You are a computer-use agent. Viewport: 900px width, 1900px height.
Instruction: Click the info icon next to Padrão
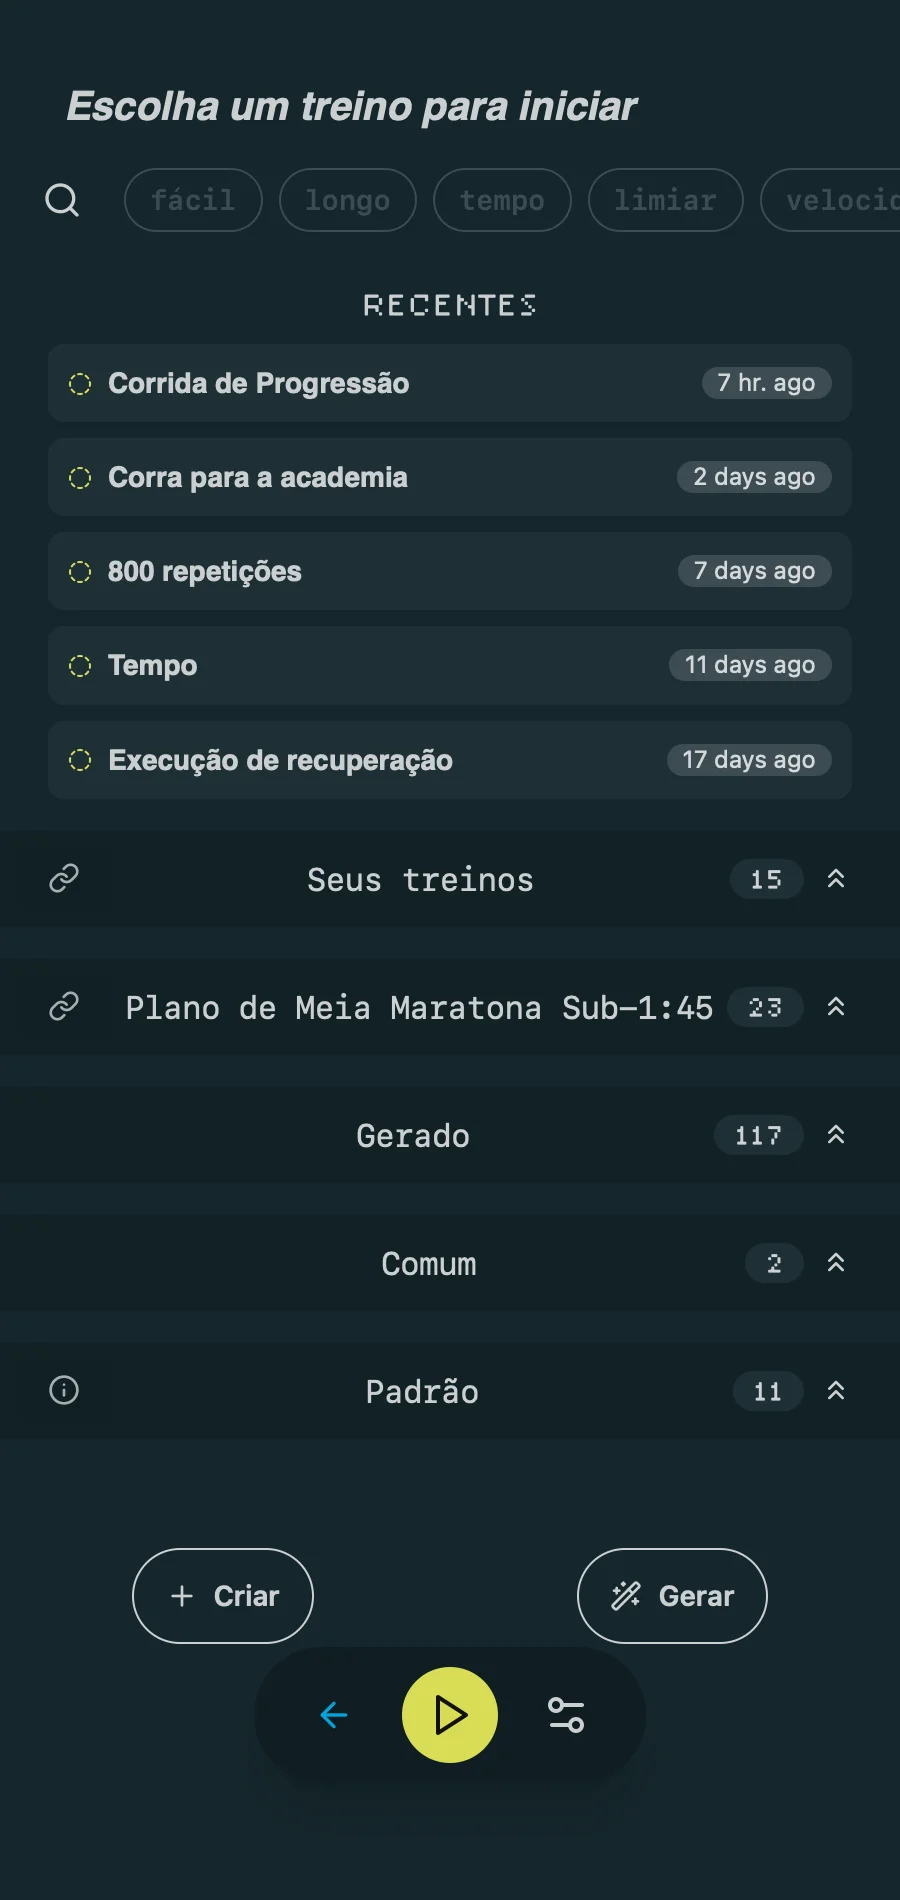[64, 1391]
